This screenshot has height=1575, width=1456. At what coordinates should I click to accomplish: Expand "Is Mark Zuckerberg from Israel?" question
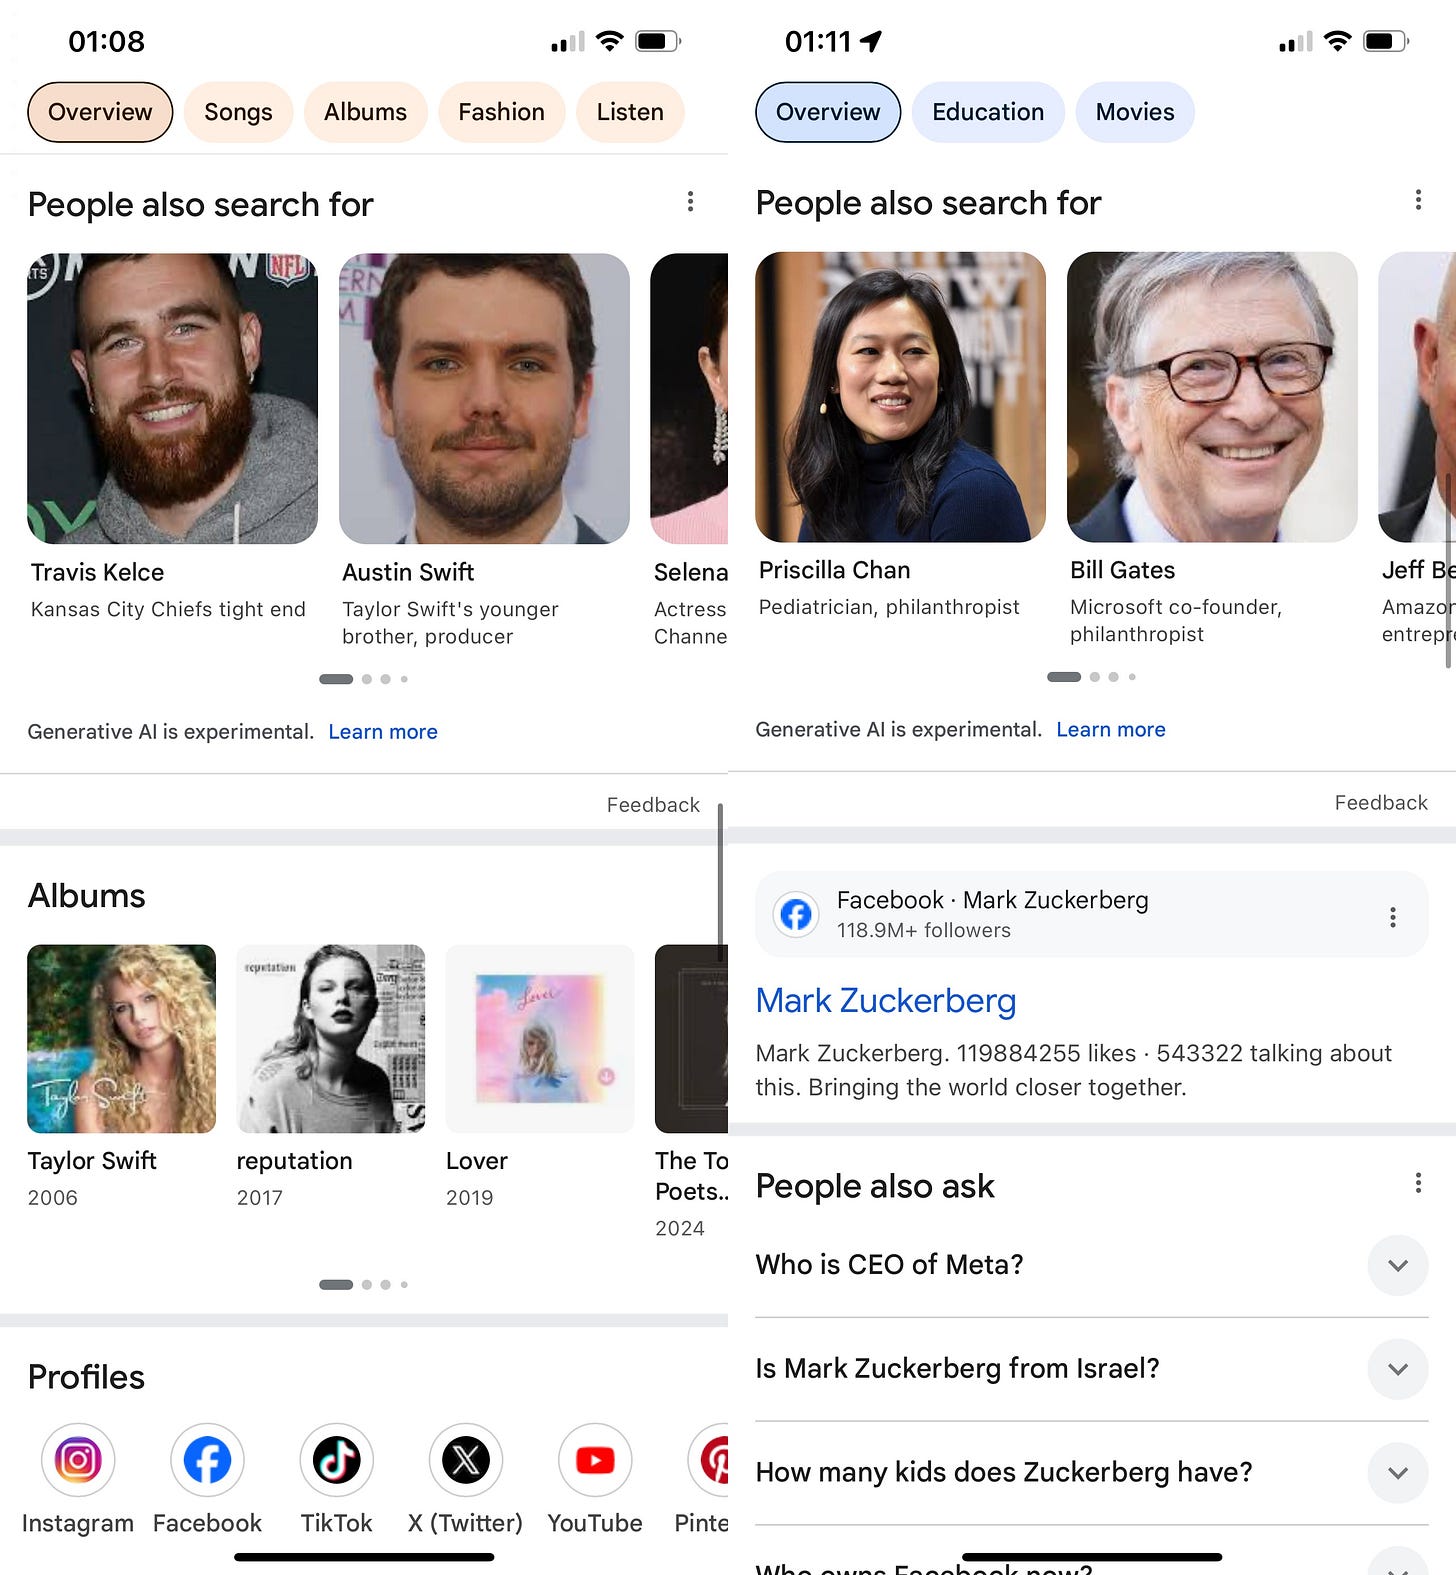click(x=1091, y=1368)
